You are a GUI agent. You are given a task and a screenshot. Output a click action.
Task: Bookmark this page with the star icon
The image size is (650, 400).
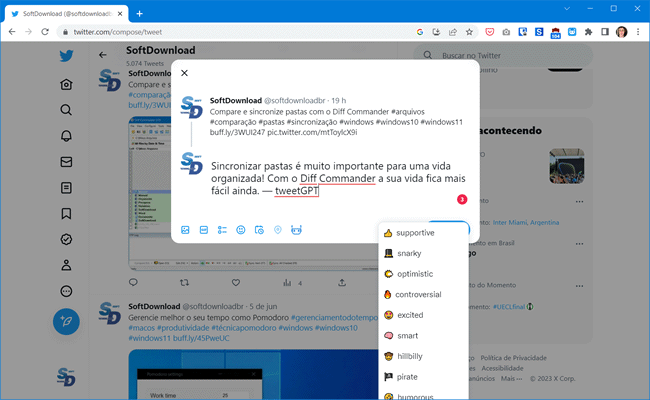(x=469, y=32)
